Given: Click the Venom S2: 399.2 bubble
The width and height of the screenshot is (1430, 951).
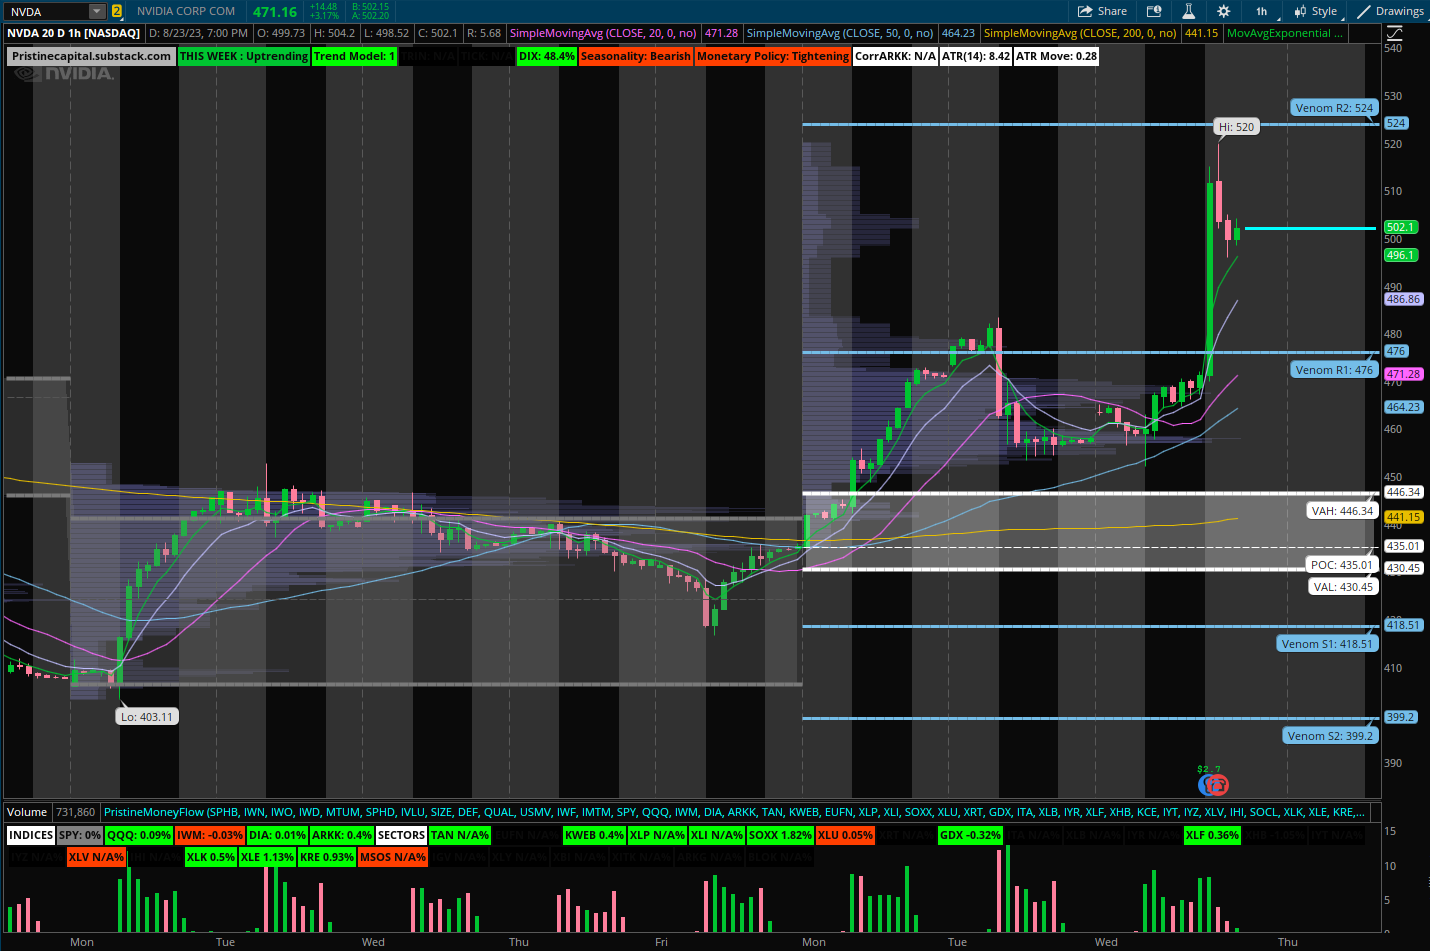Looking at the screenshot, I should point(1330,736).
